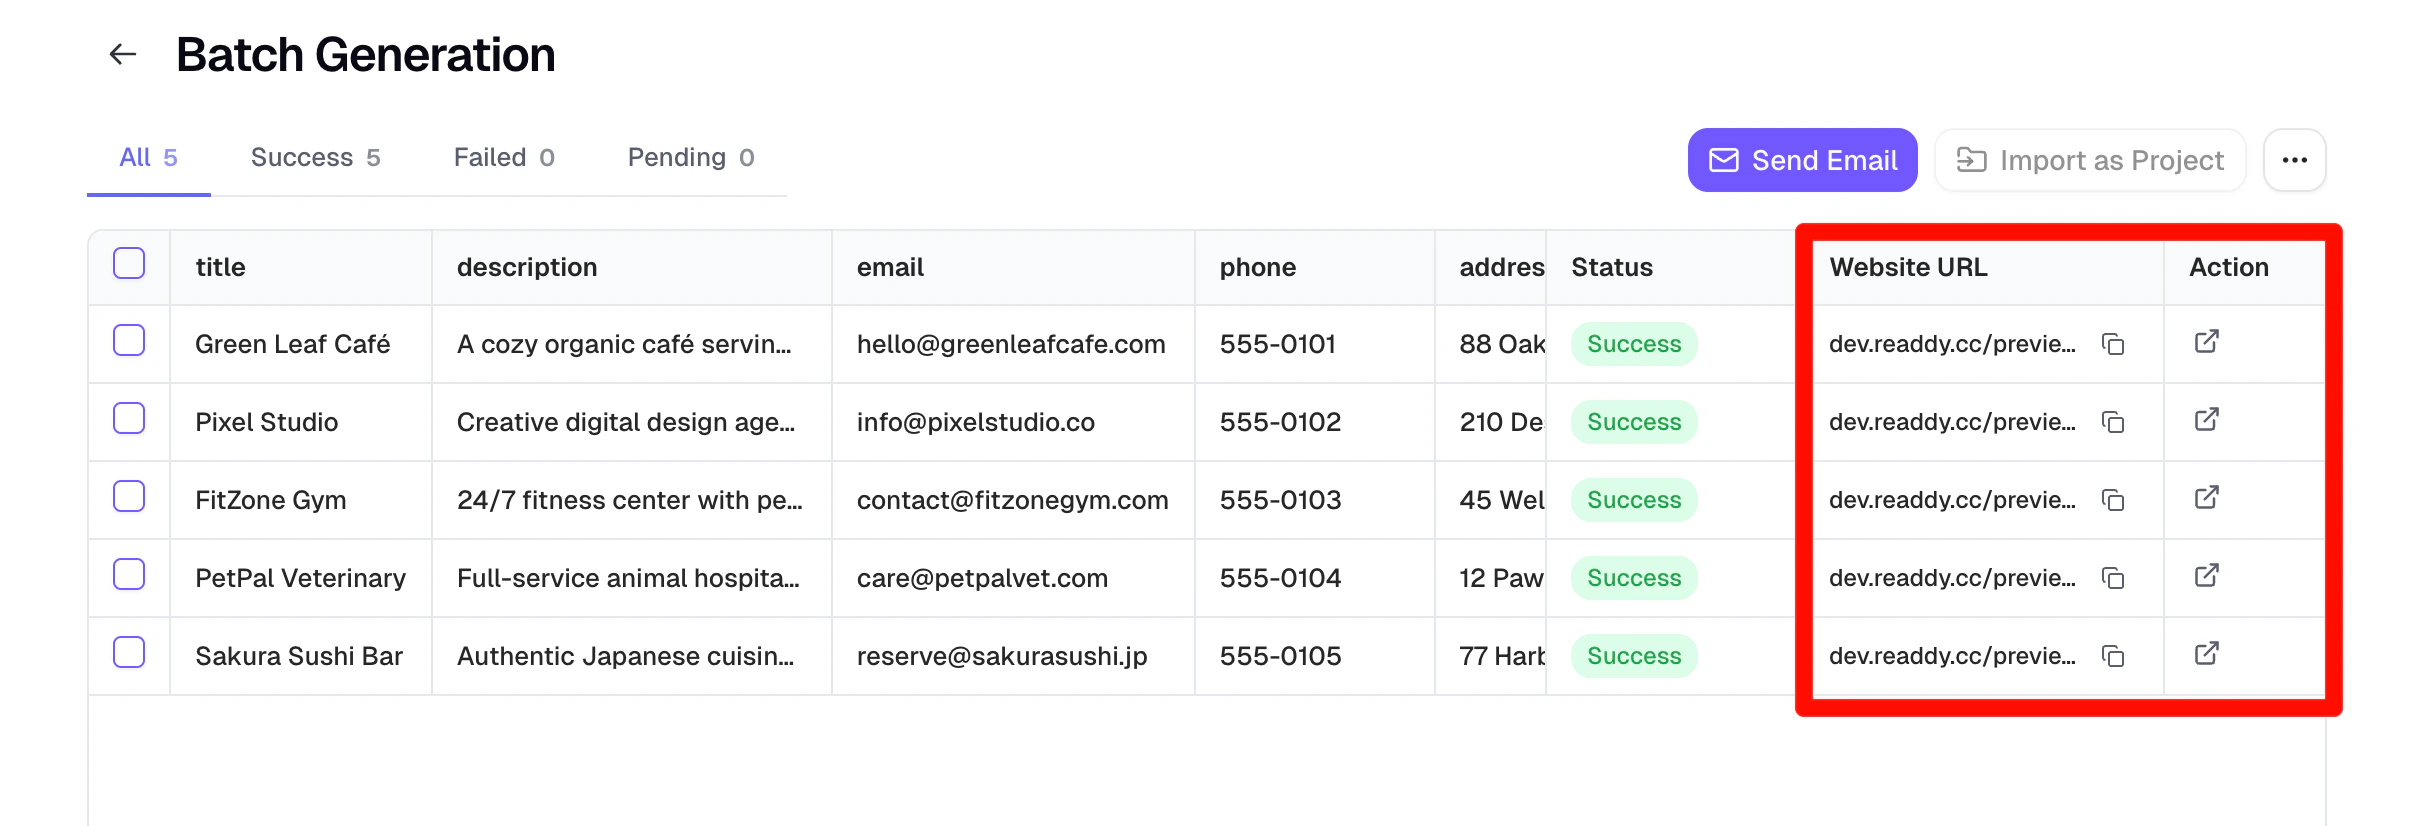The height and width of the screenshot is (826, 2410).
Task: Click the Send Email button
Action: click(1801, 159)
